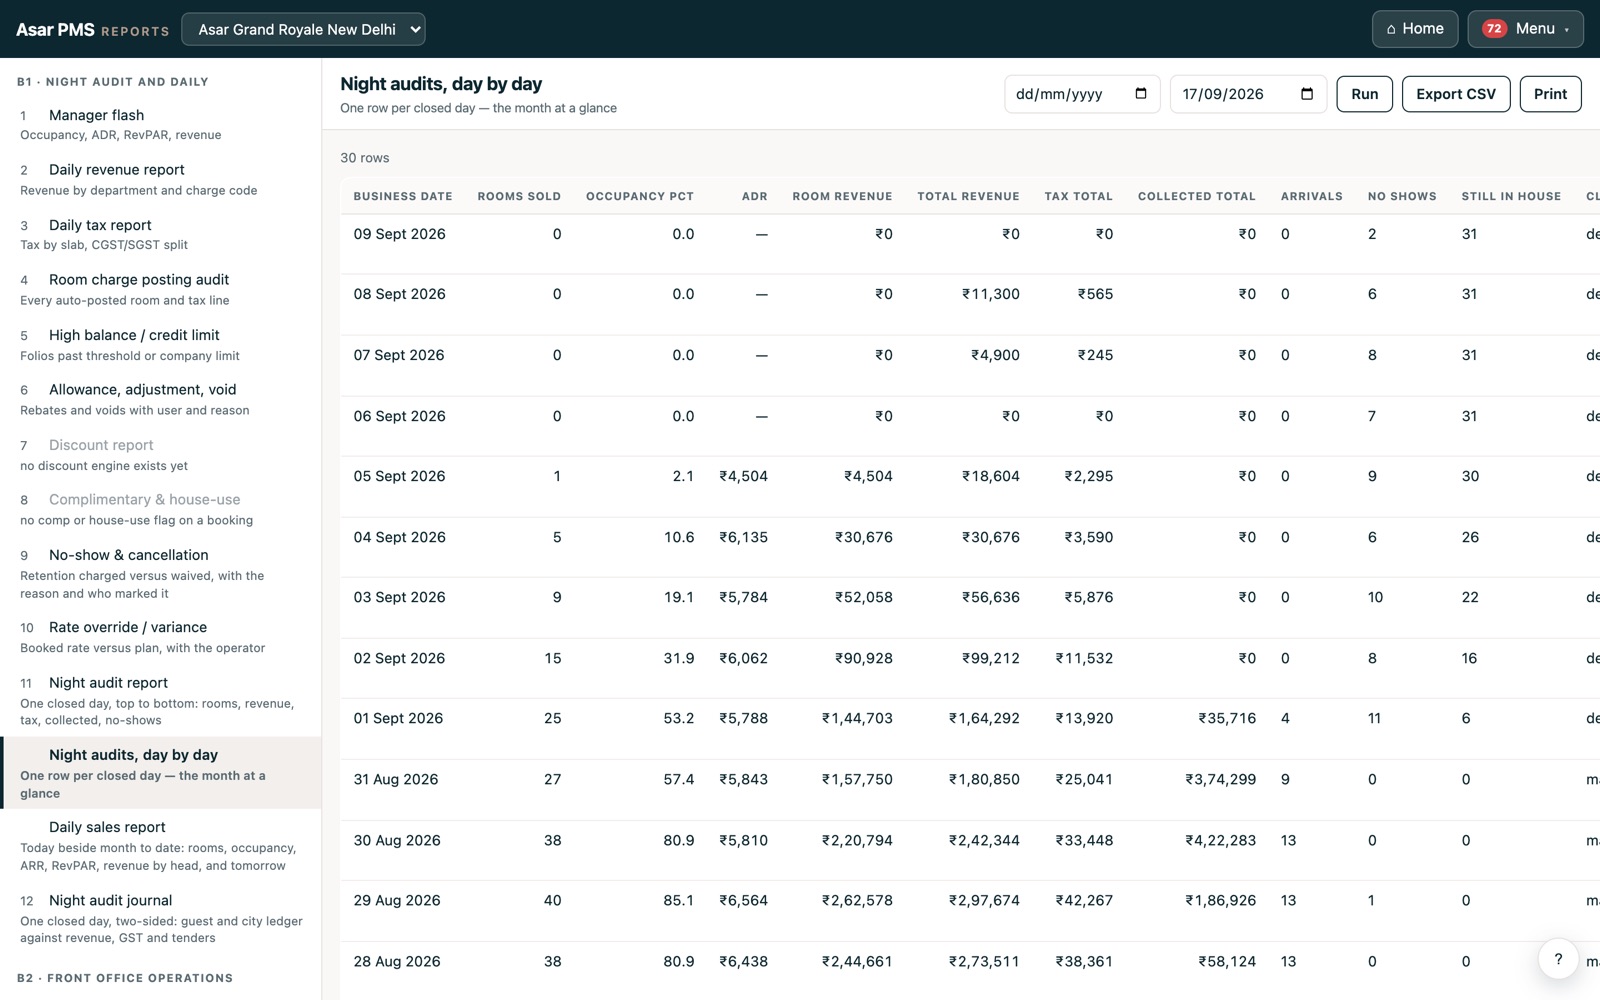
Task: Click the ADR value ₹6,564
Action: pyautogui.click(x=743, y=900)
